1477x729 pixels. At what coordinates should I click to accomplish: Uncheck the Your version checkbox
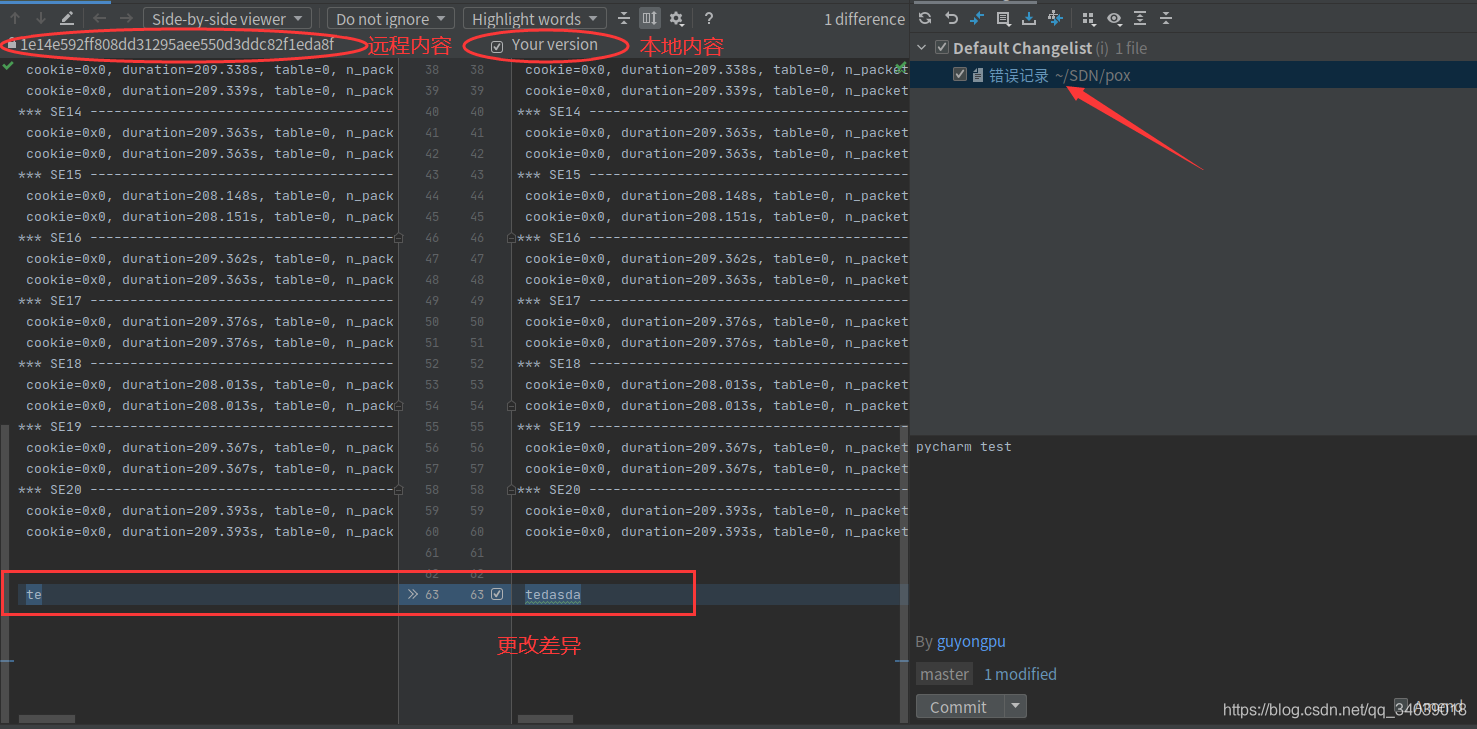[x=496, y=46]
